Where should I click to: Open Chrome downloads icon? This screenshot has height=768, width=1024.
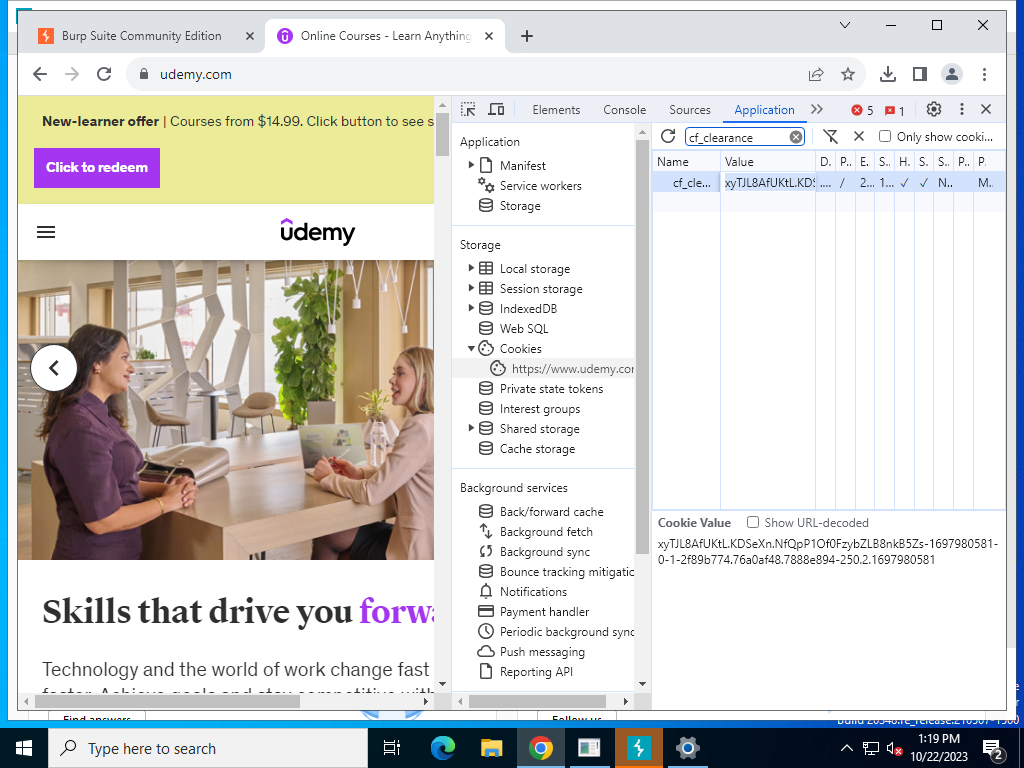coord(888,74)
